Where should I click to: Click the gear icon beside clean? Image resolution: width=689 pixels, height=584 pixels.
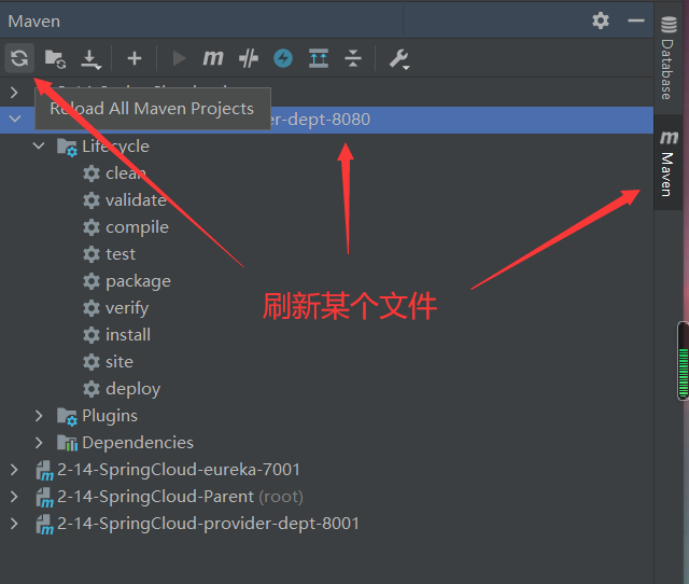(x=91, y=174)
